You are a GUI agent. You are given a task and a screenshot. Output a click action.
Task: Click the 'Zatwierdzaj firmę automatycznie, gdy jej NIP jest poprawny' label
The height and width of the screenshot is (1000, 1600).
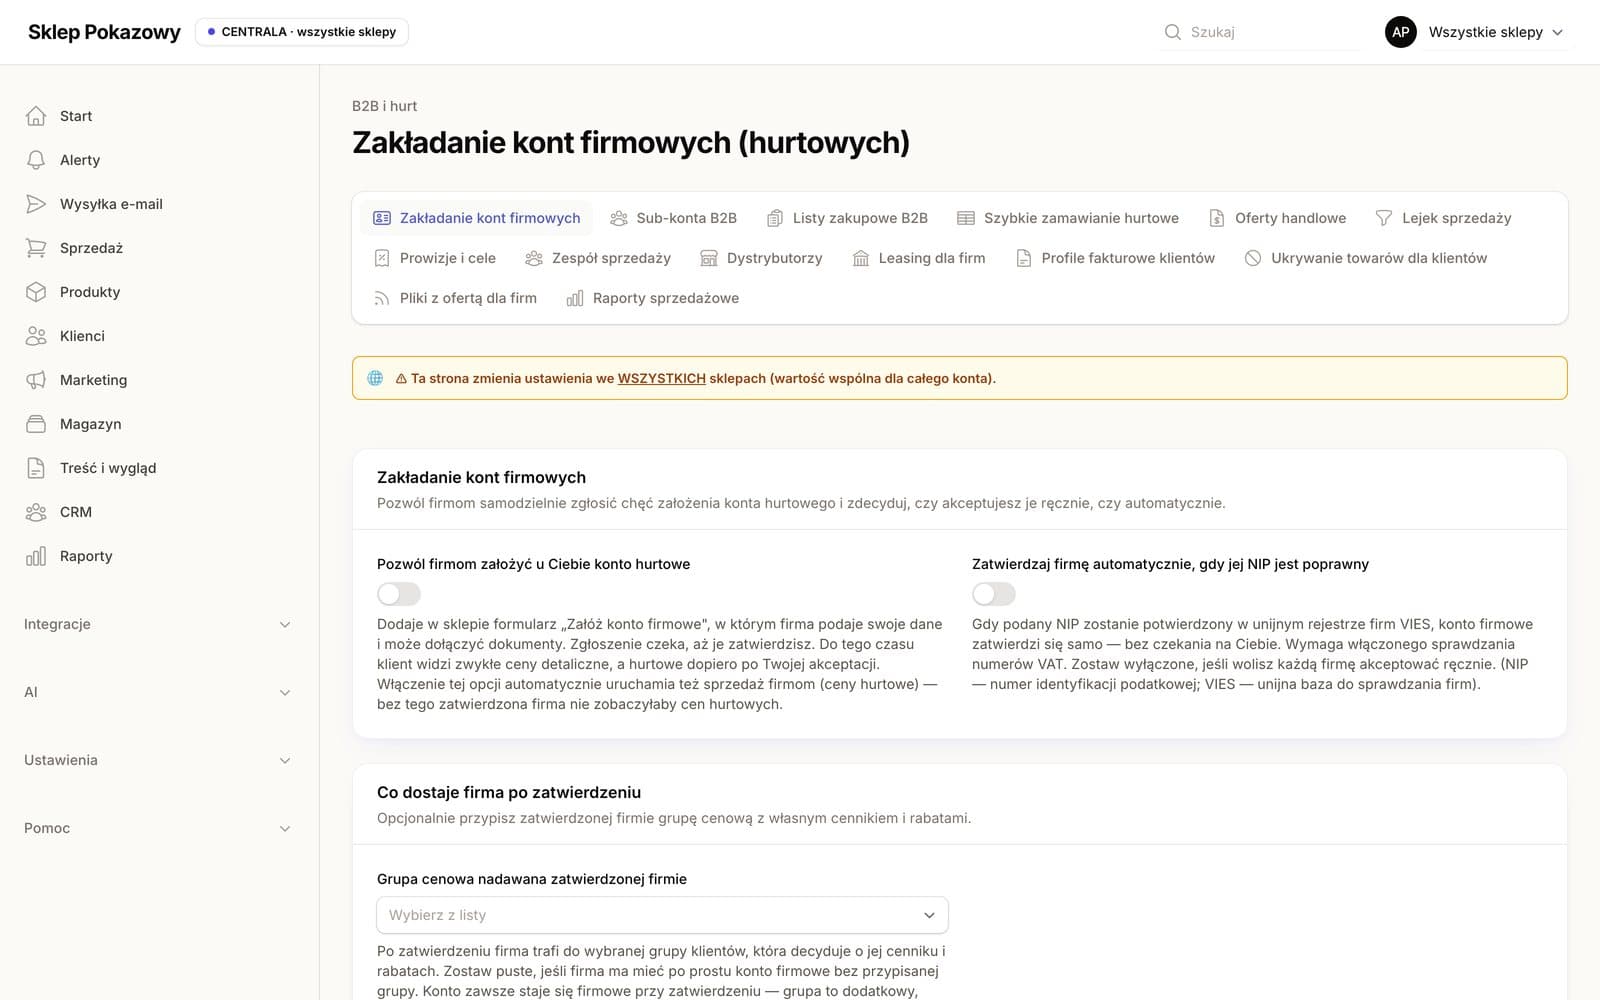[1170, 564]
